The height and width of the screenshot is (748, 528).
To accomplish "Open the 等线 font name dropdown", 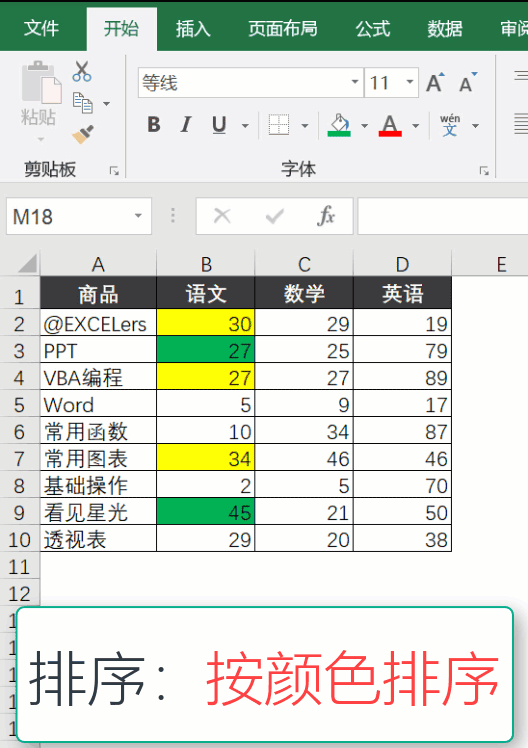I will (x=354, y=82).
